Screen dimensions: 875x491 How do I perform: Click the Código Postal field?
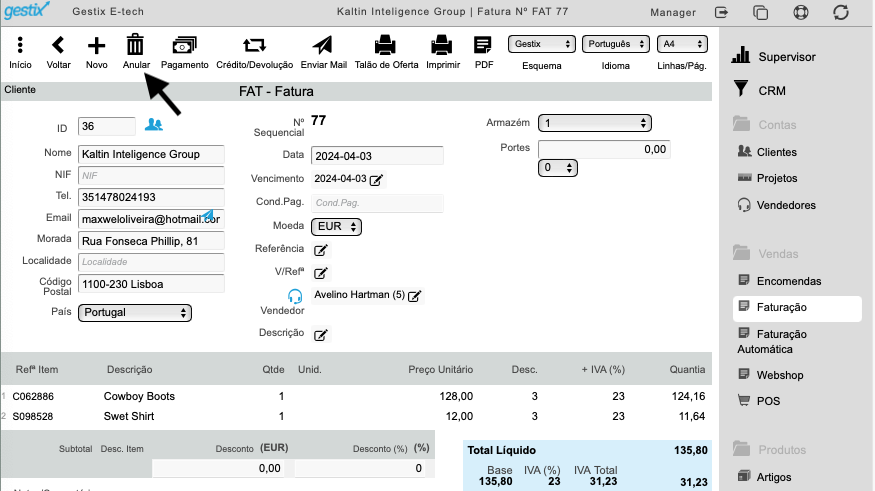tap(151, 285)
